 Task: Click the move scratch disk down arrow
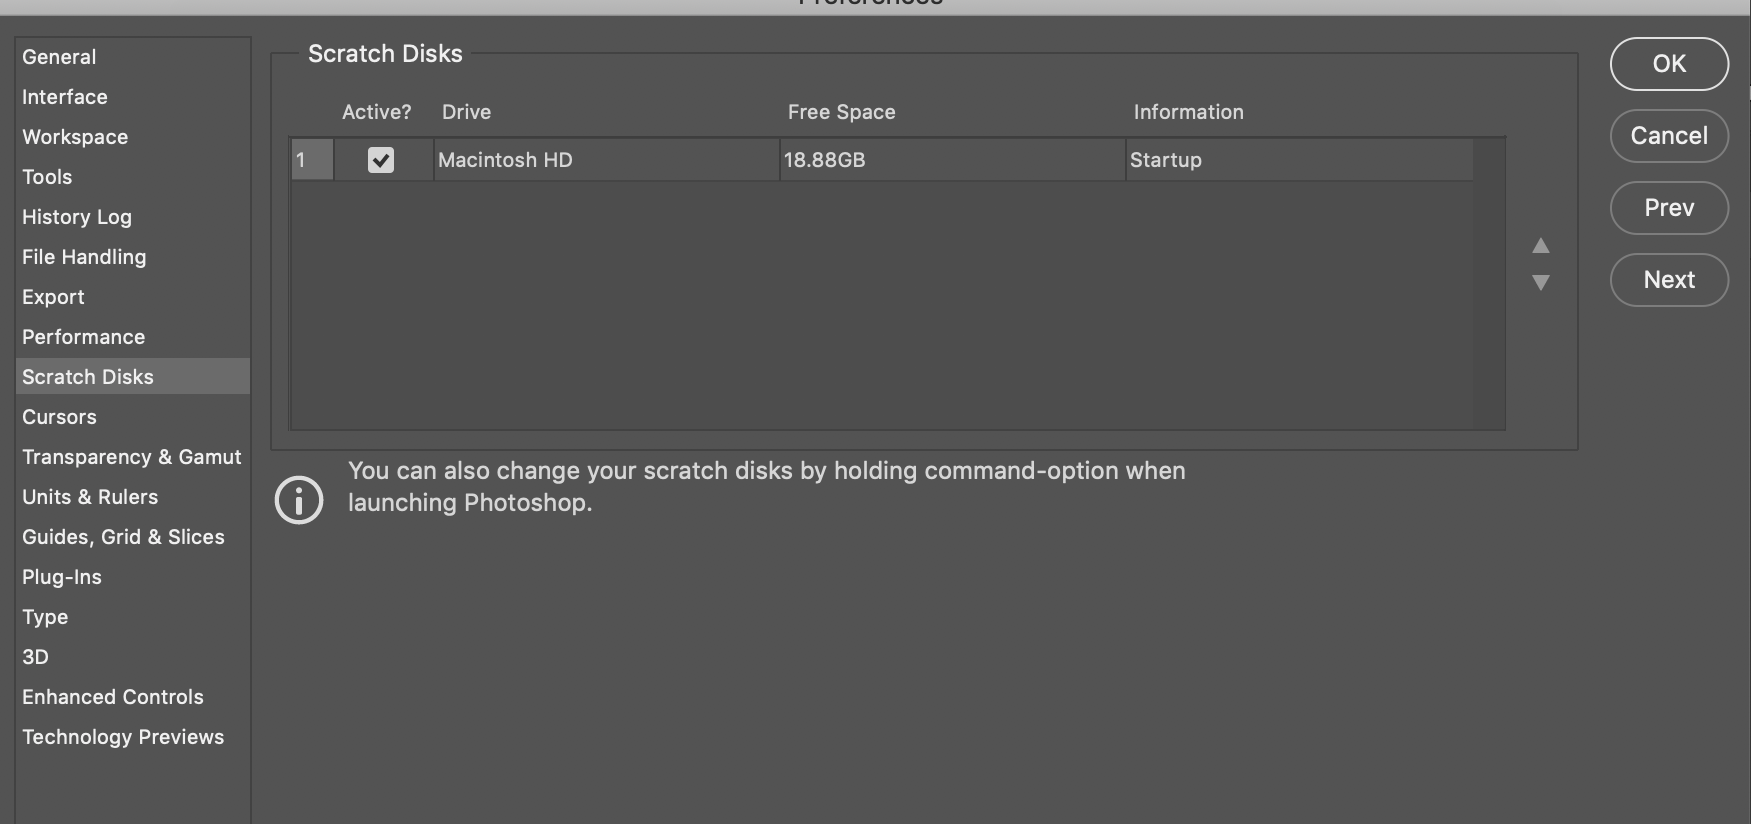coord(1541,282)
